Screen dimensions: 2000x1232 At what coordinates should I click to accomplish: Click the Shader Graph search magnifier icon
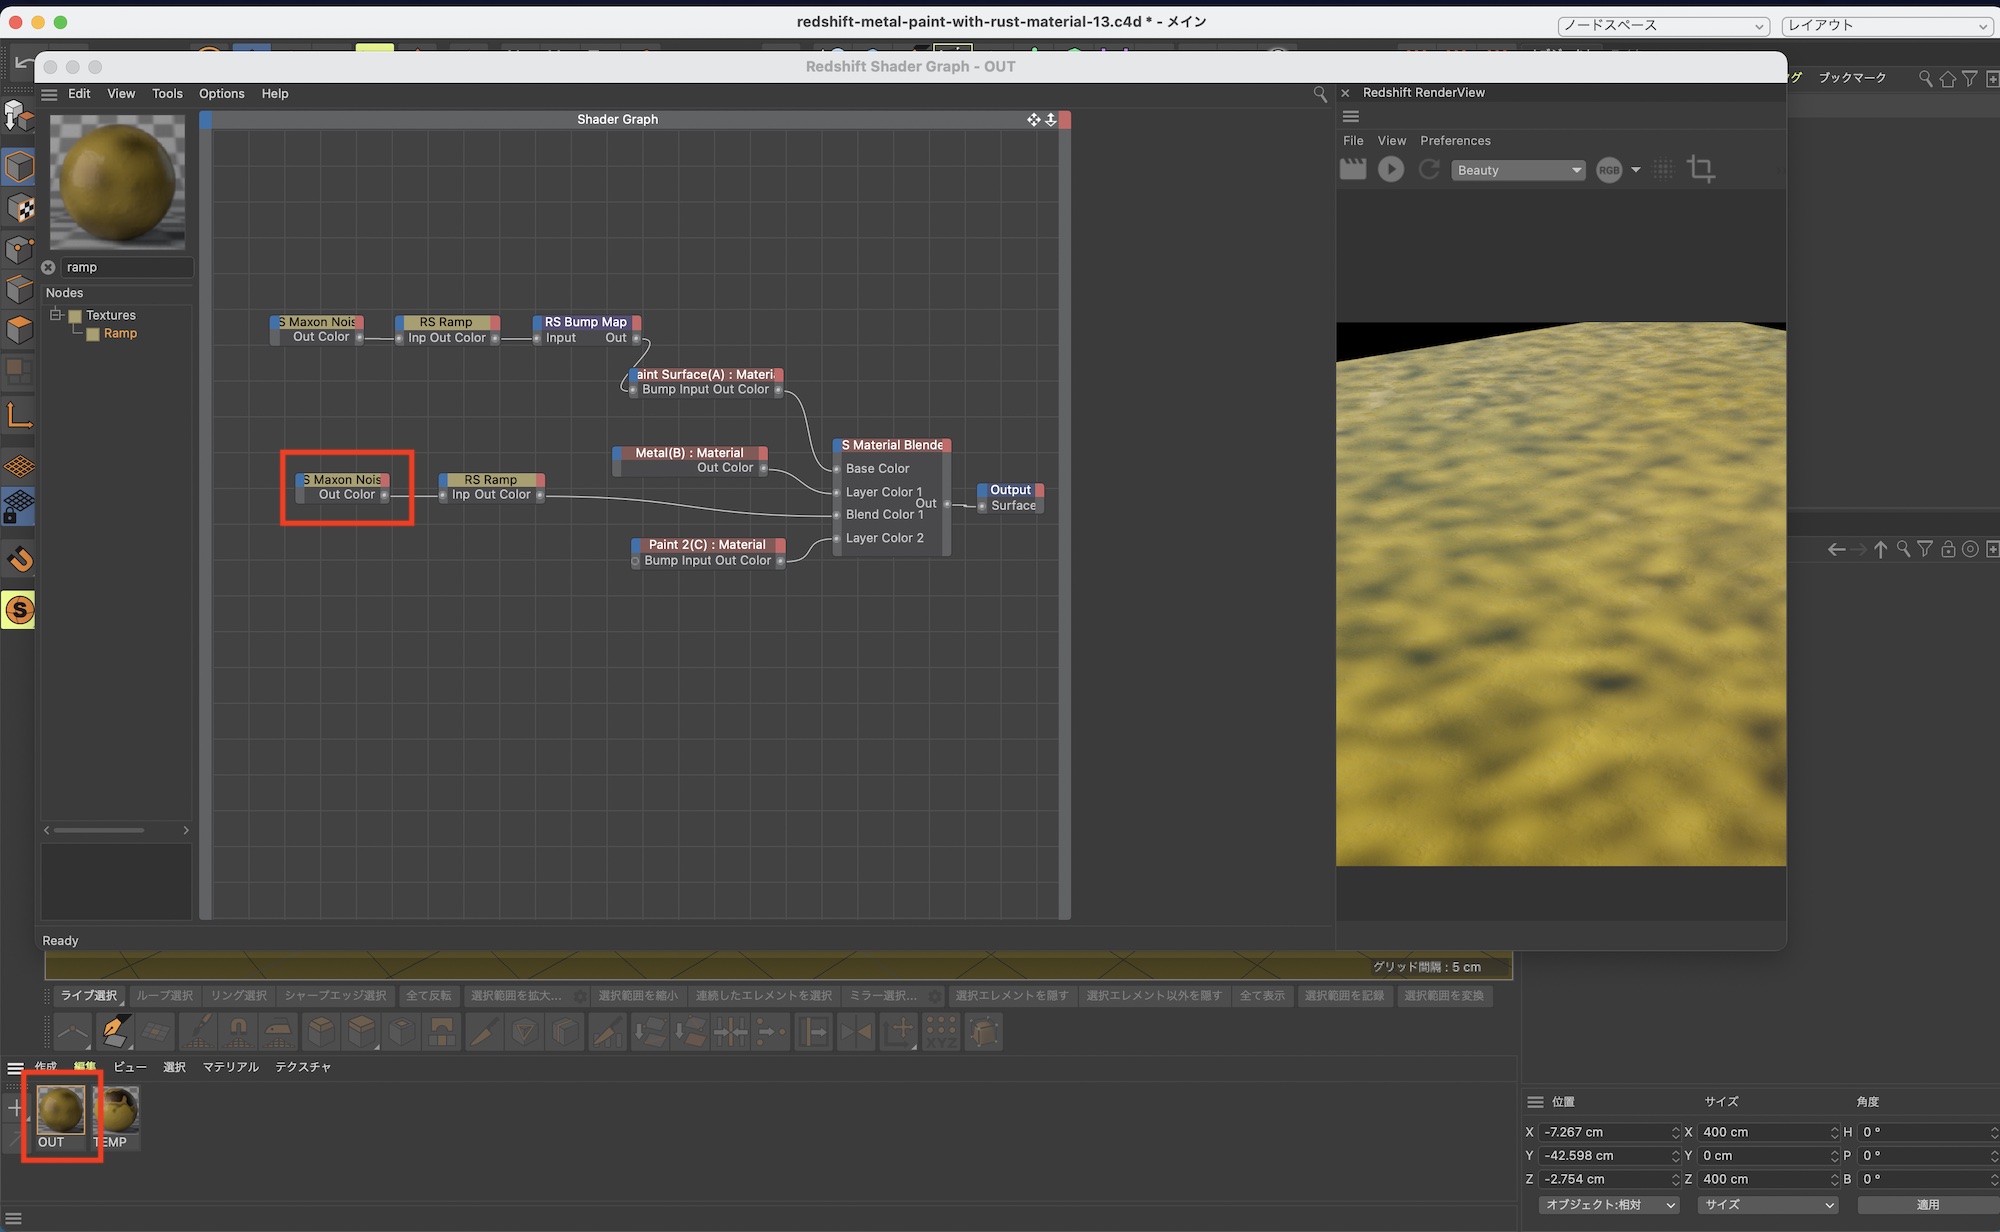(1320, 94)
